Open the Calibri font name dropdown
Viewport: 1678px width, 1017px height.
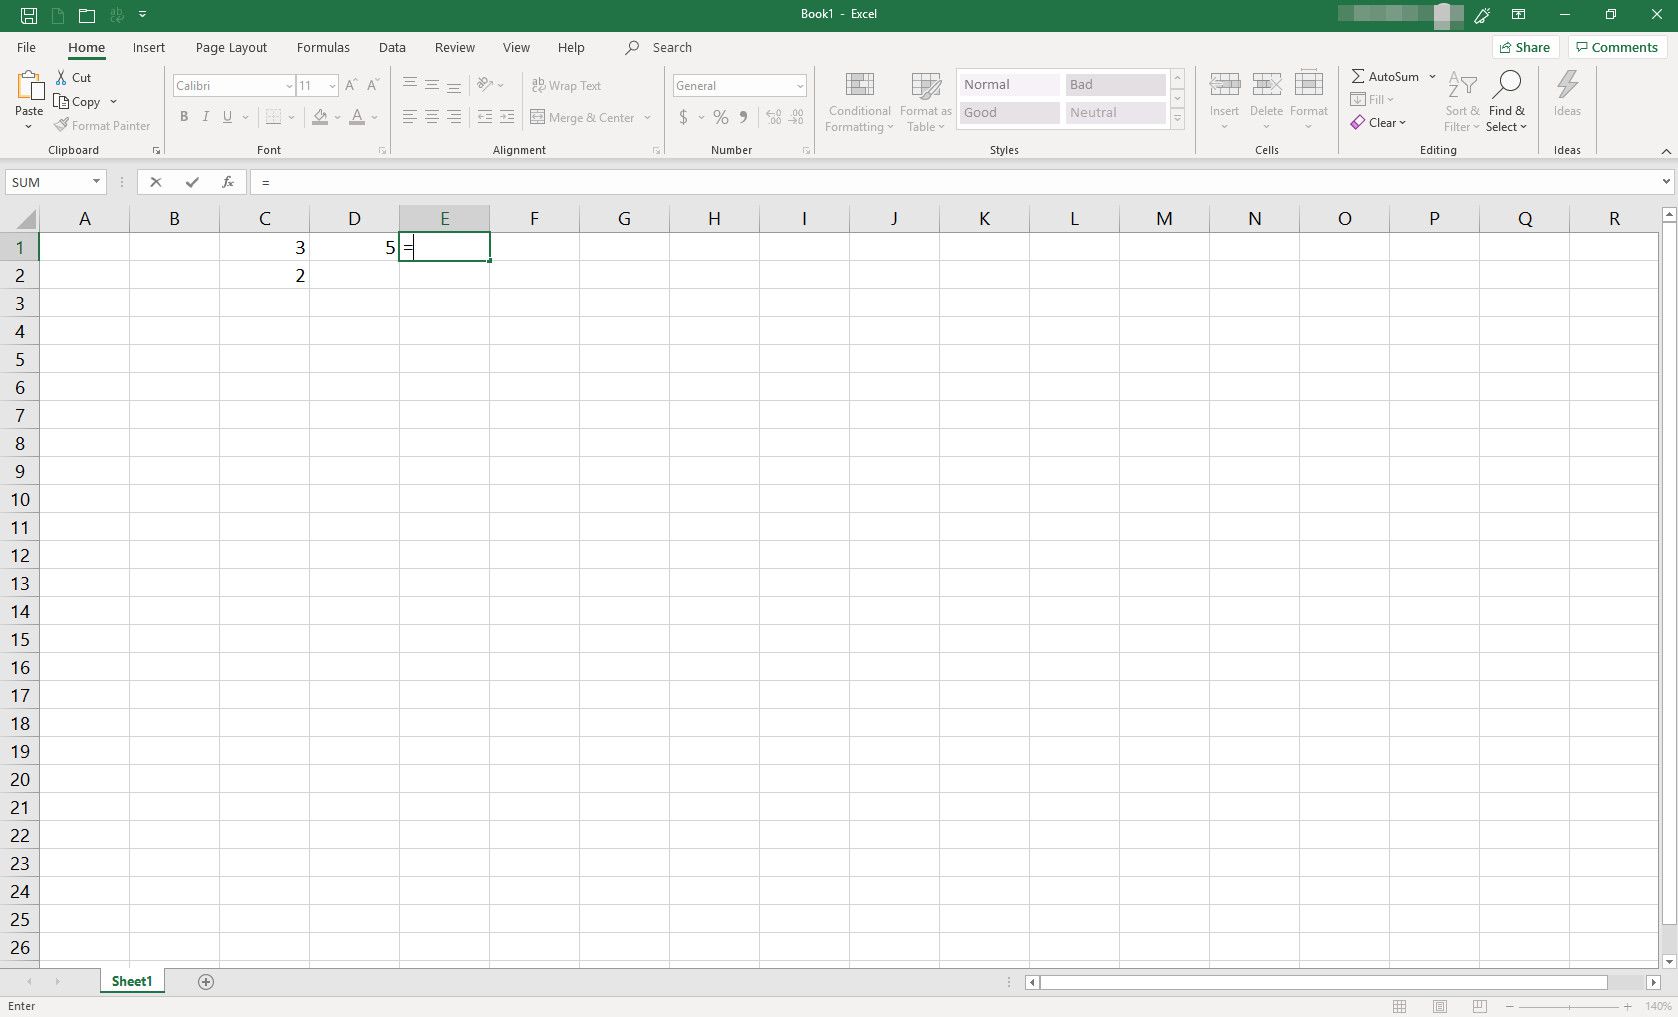289,86
